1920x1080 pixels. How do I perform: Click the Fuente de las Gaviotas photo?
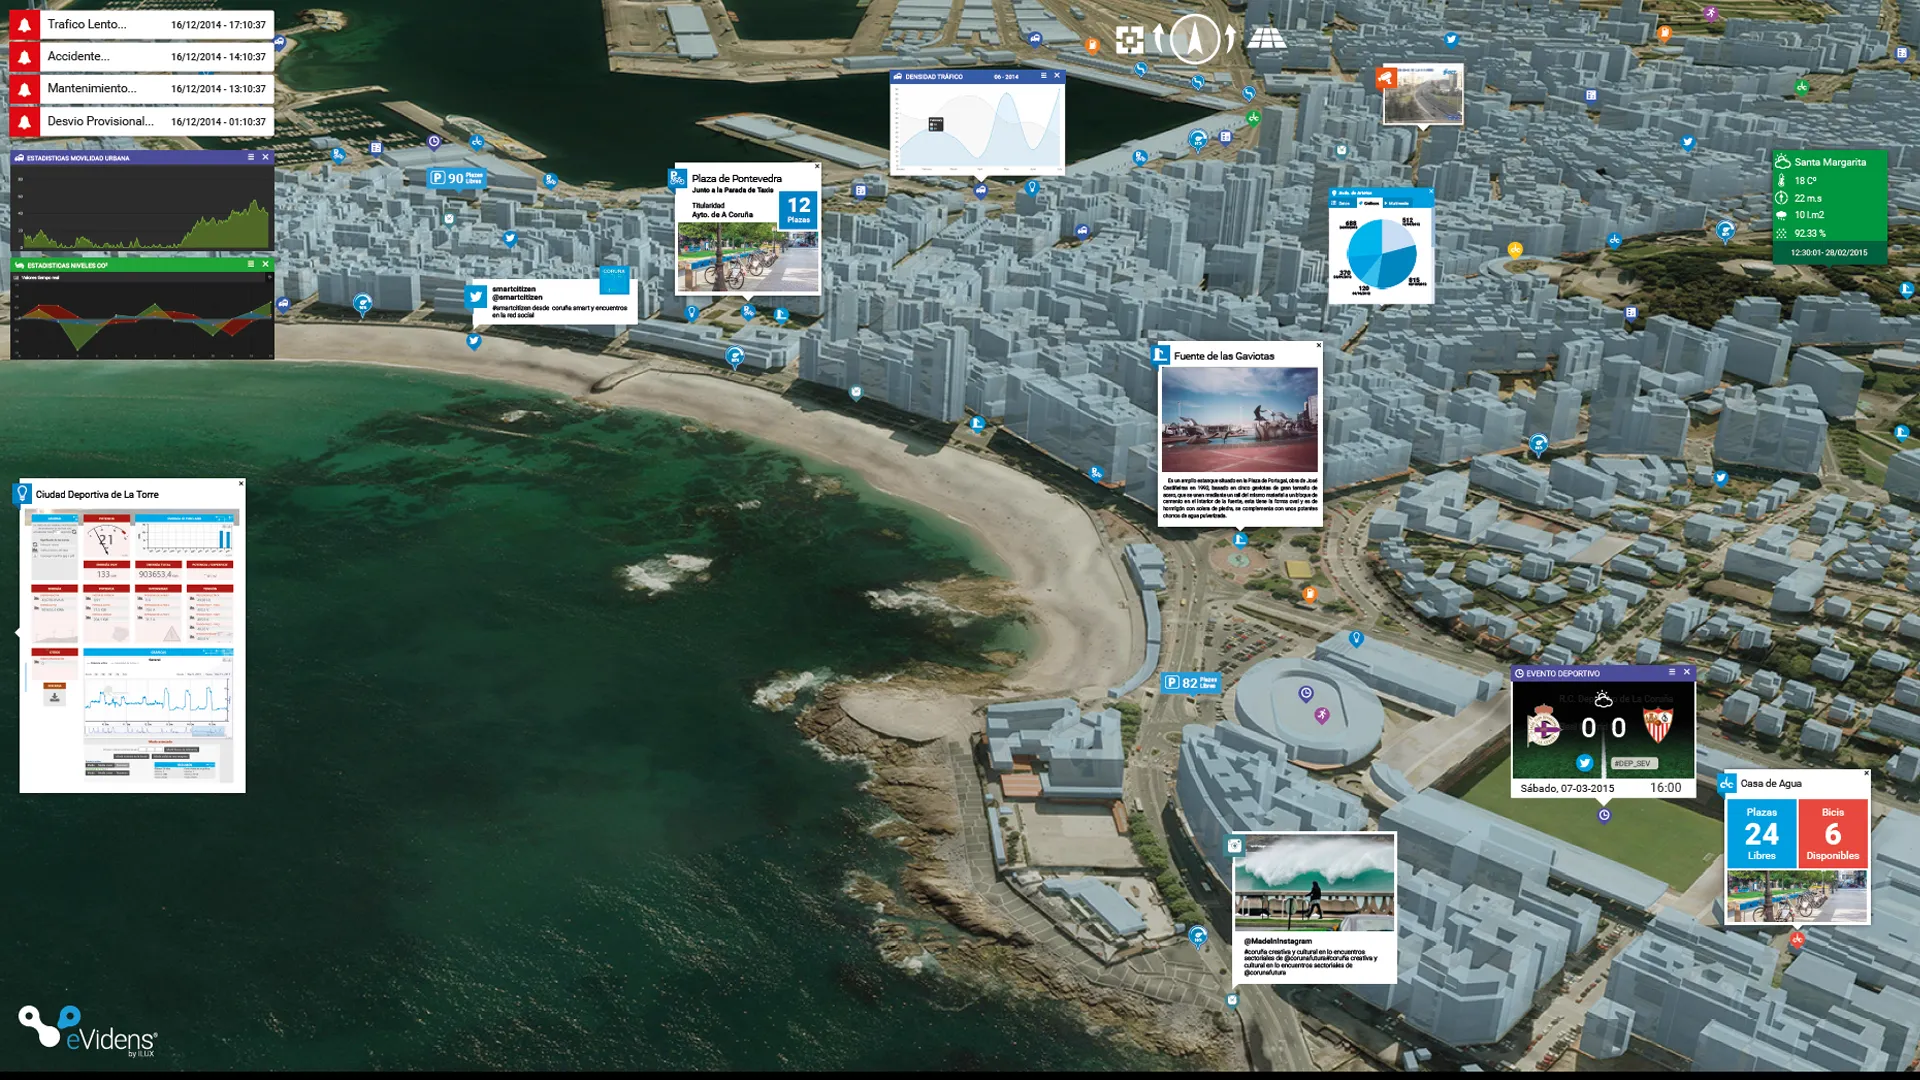[1239, 419]
